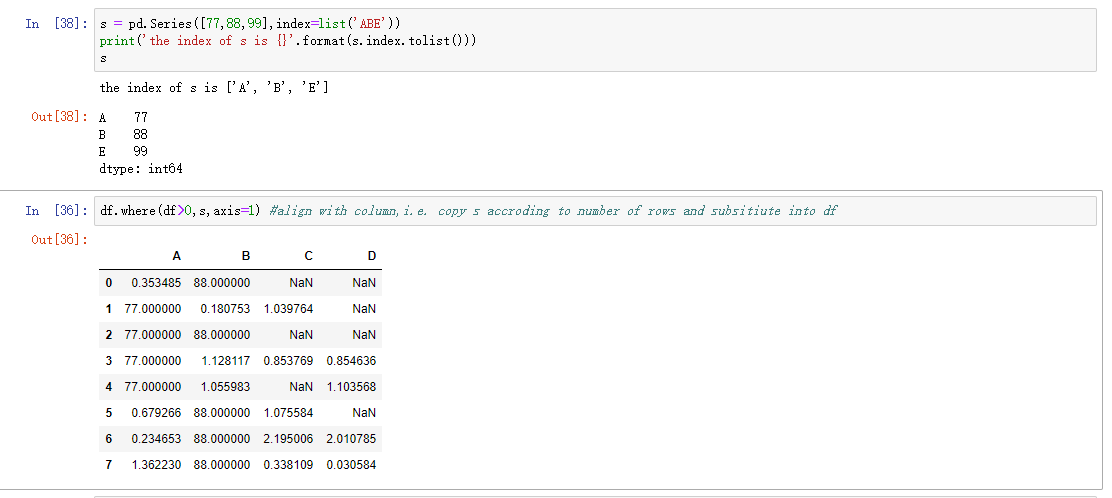Click cell value 1.128117 in row 3
1112x498 pixels.
[x=226, y=360]
